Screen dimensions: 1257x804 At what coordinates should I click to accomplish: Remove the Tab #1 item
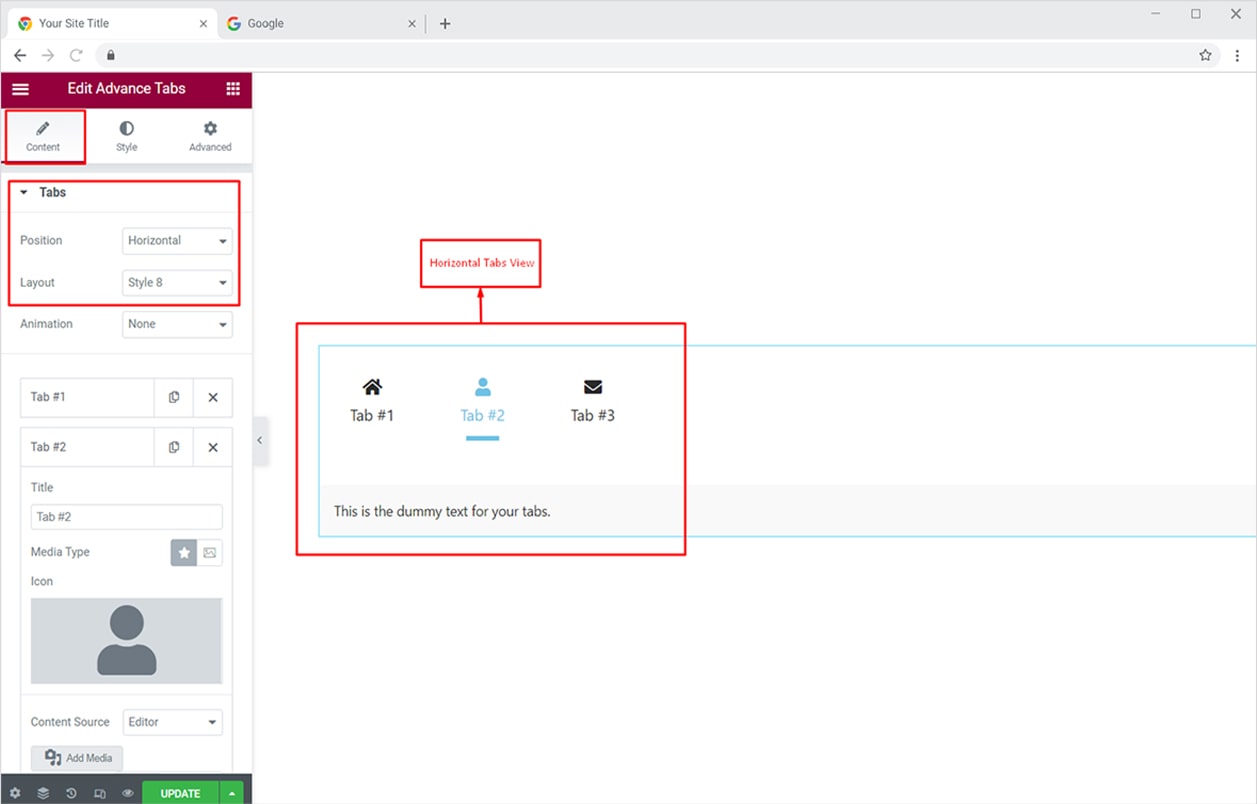[213, 397]
